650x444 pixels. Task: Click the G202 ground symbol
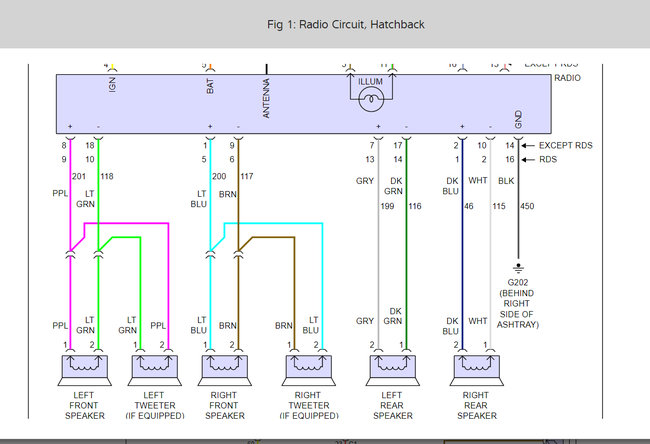(x=518, y=268)
